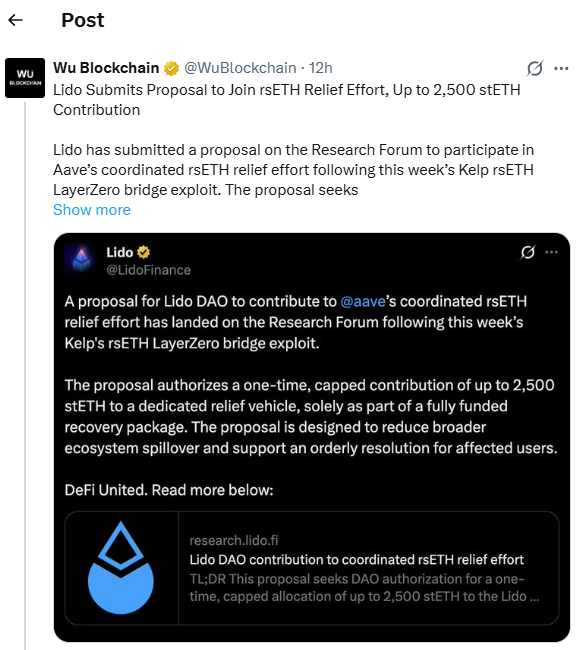Viewport: 580px width, 650px height.
Task: Open @WuBlockchain handle link
Action: (240, 68)
